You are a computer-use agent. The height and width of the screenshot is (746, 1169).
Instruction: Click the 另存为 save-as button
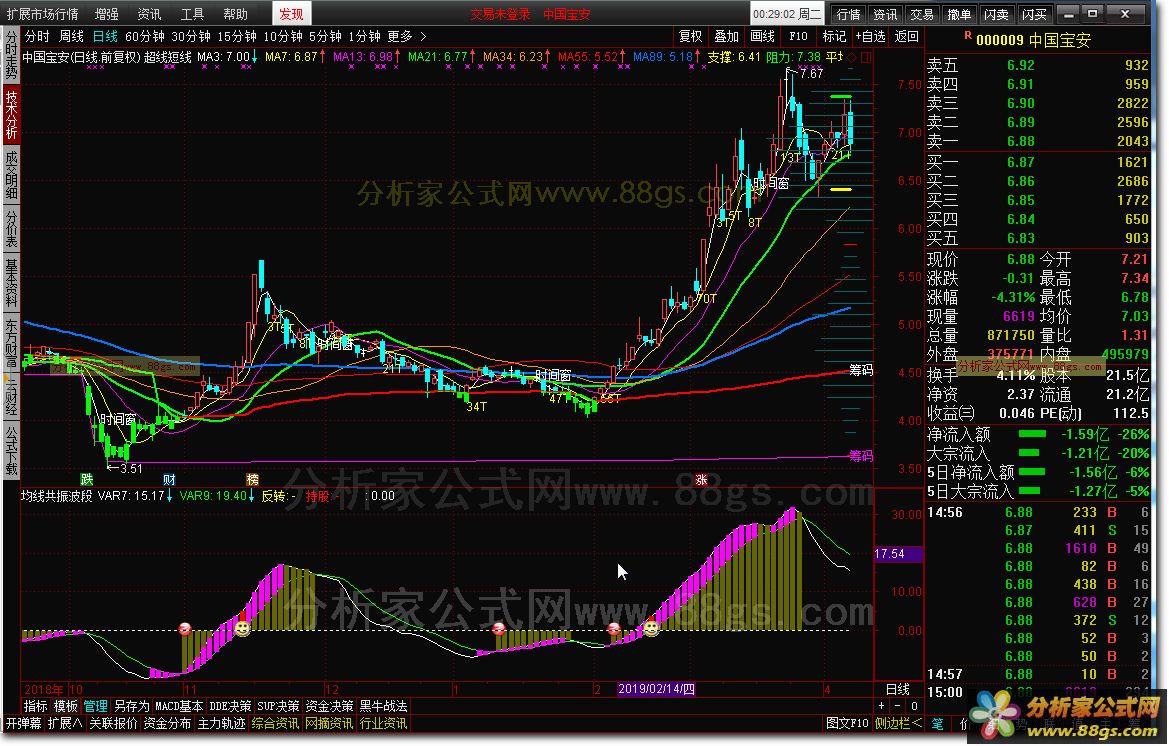click(132, 707)
